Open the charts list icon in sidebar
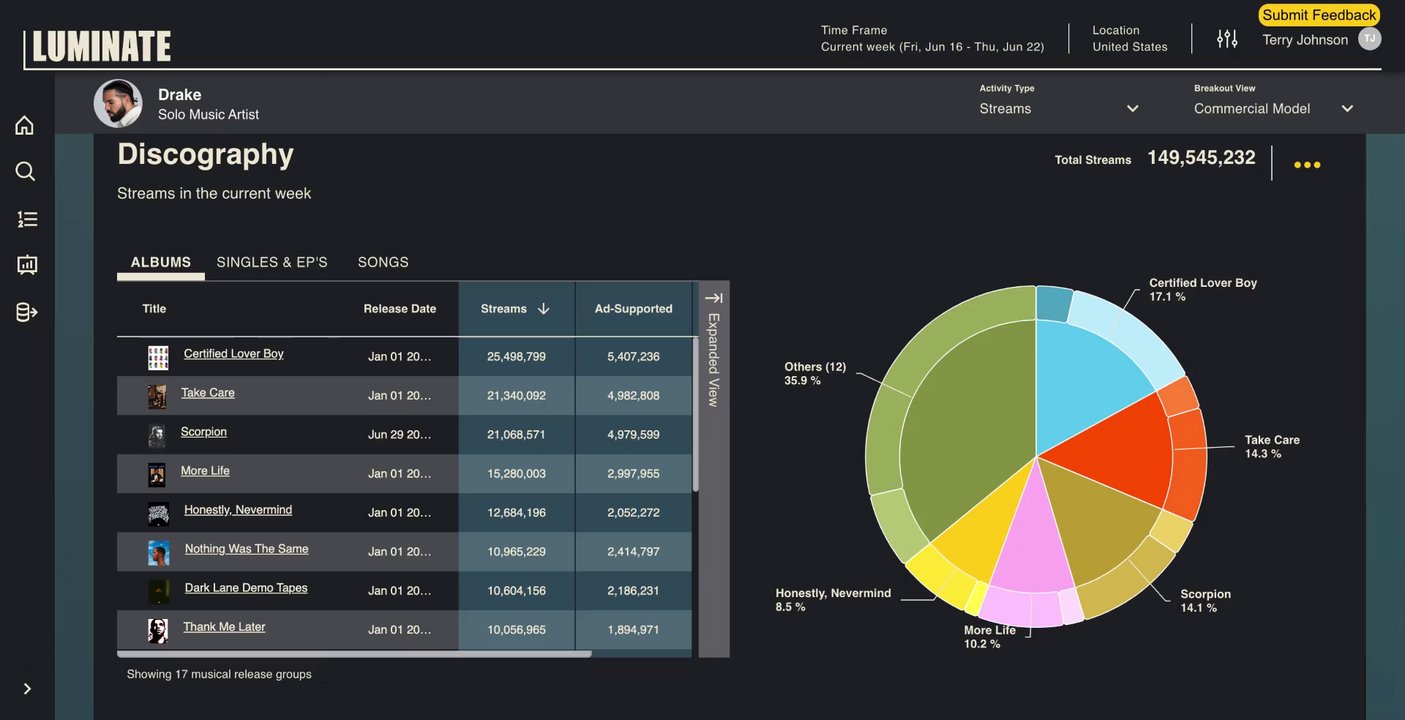 coord(27,218)
